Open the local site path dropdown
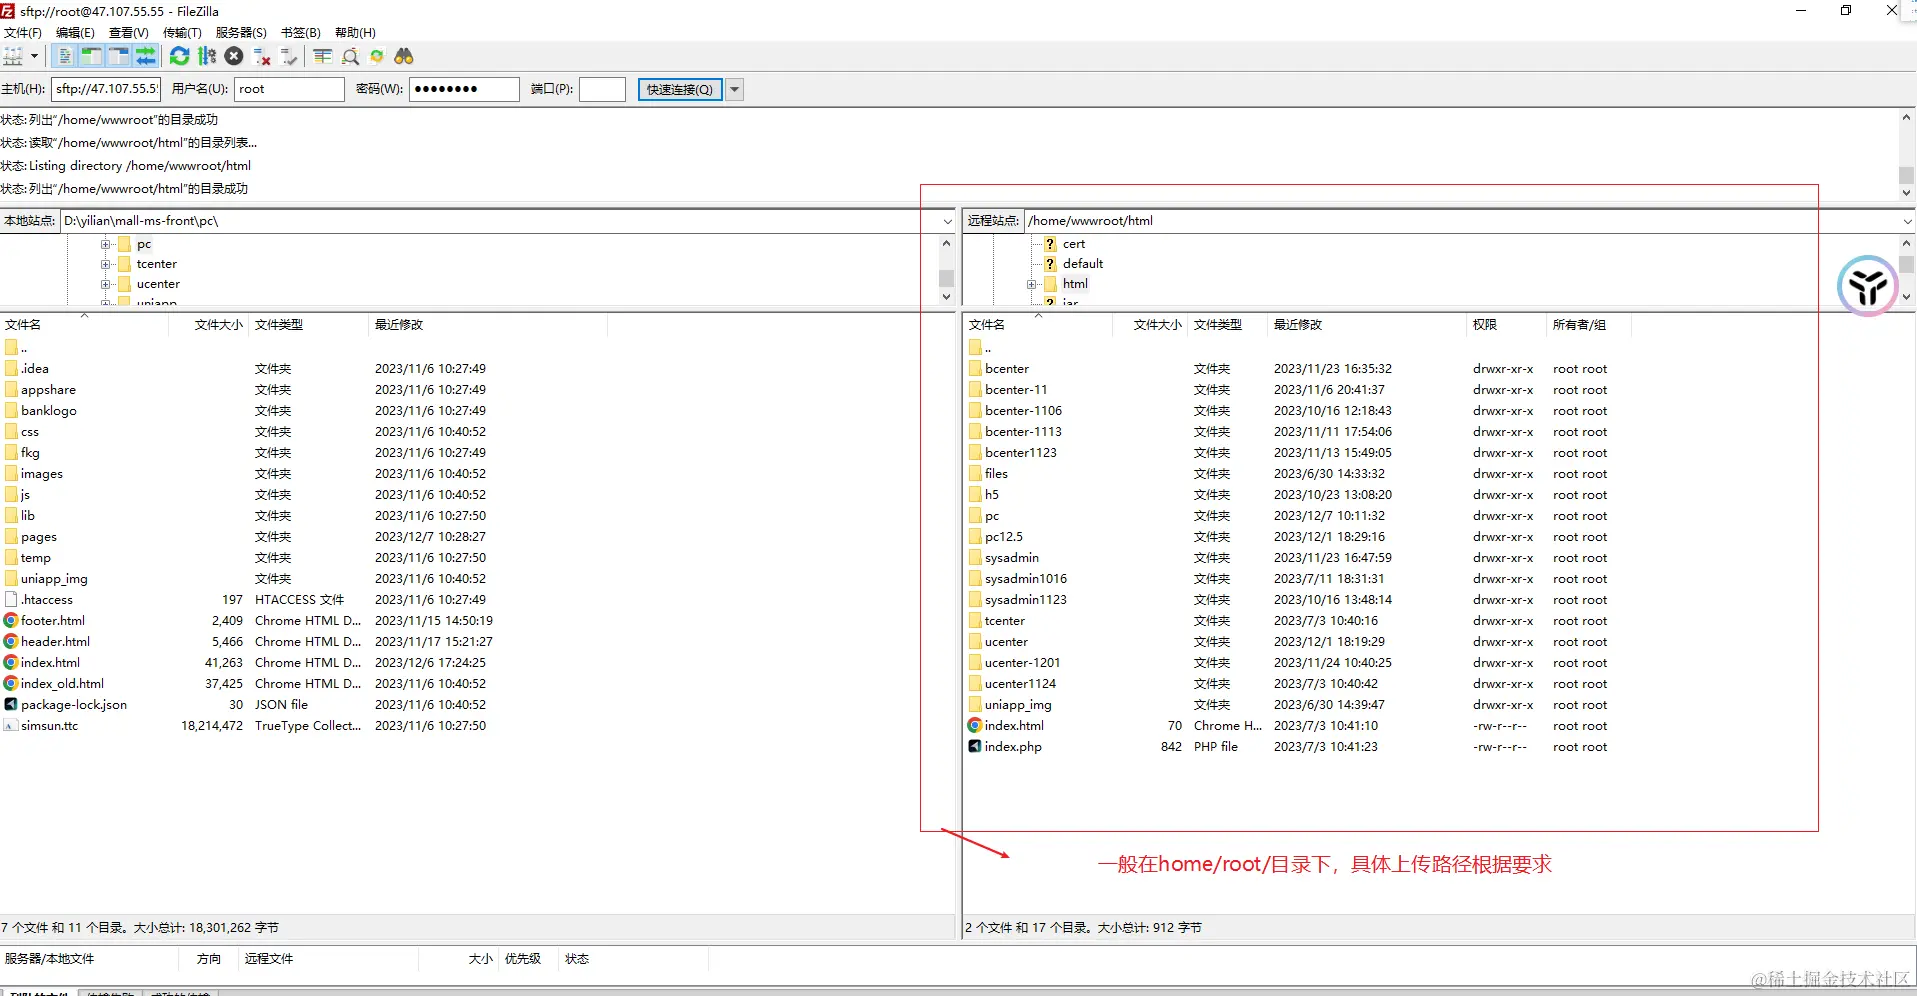1917x996 pixels. point(948,221)
